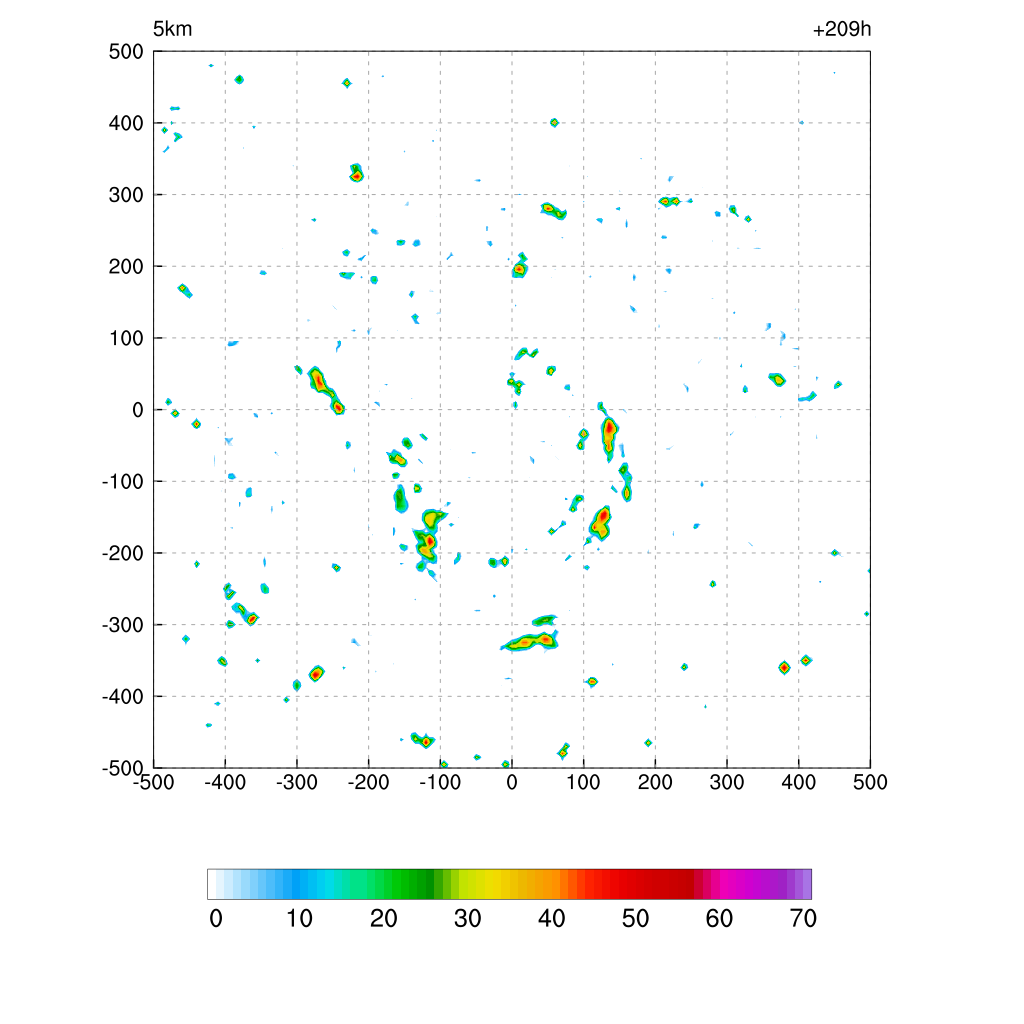Click the cell near x=-215, y=330
The width and height of the screenshot is (1024, 1024).
click(x=356, y=173)
